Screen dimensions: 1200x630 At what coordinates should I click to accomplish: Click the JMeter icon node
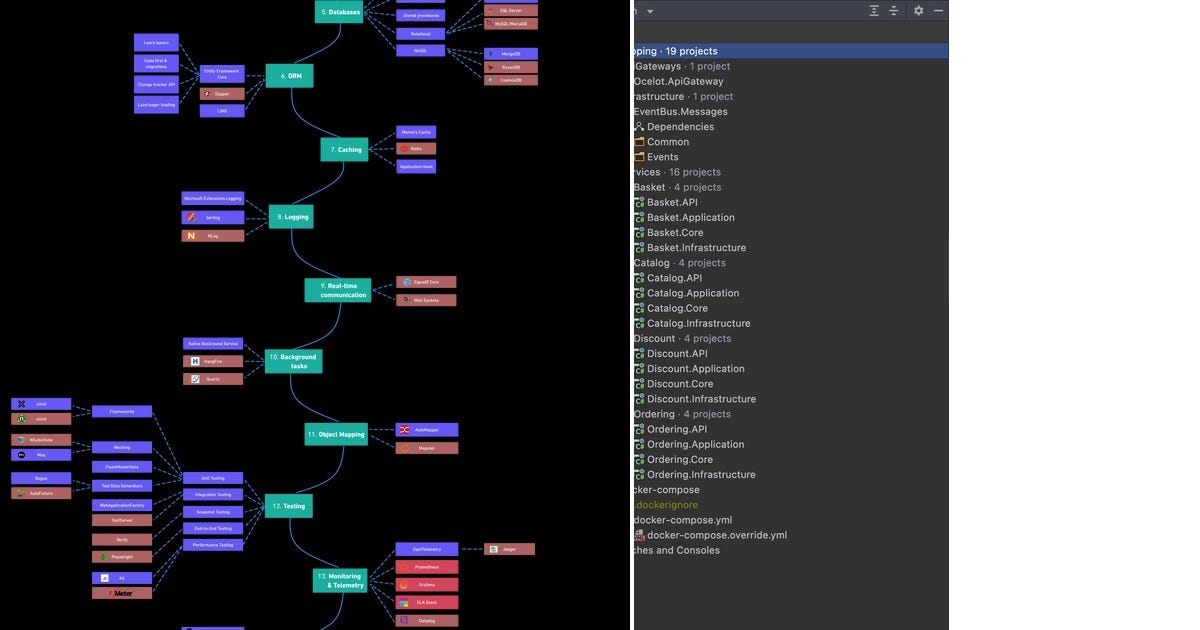pos(120,592)
